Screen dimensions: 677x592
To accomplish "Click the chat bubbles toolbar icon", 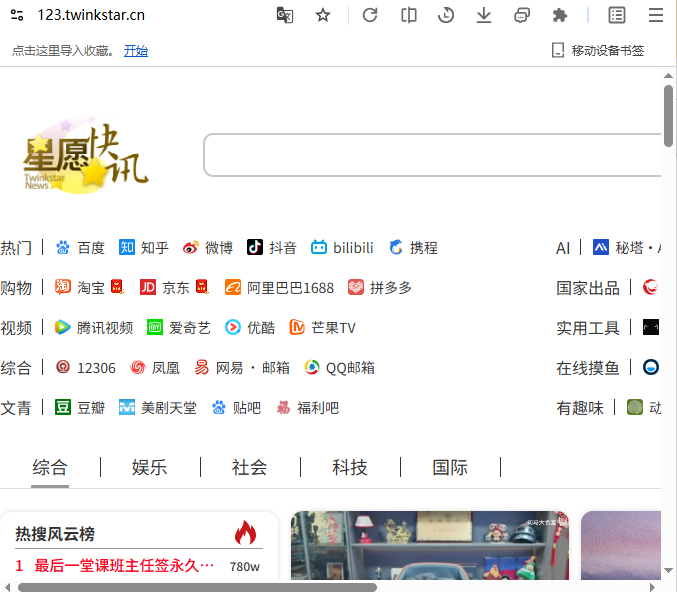I will pyautogui.click(x=522, y=16).
